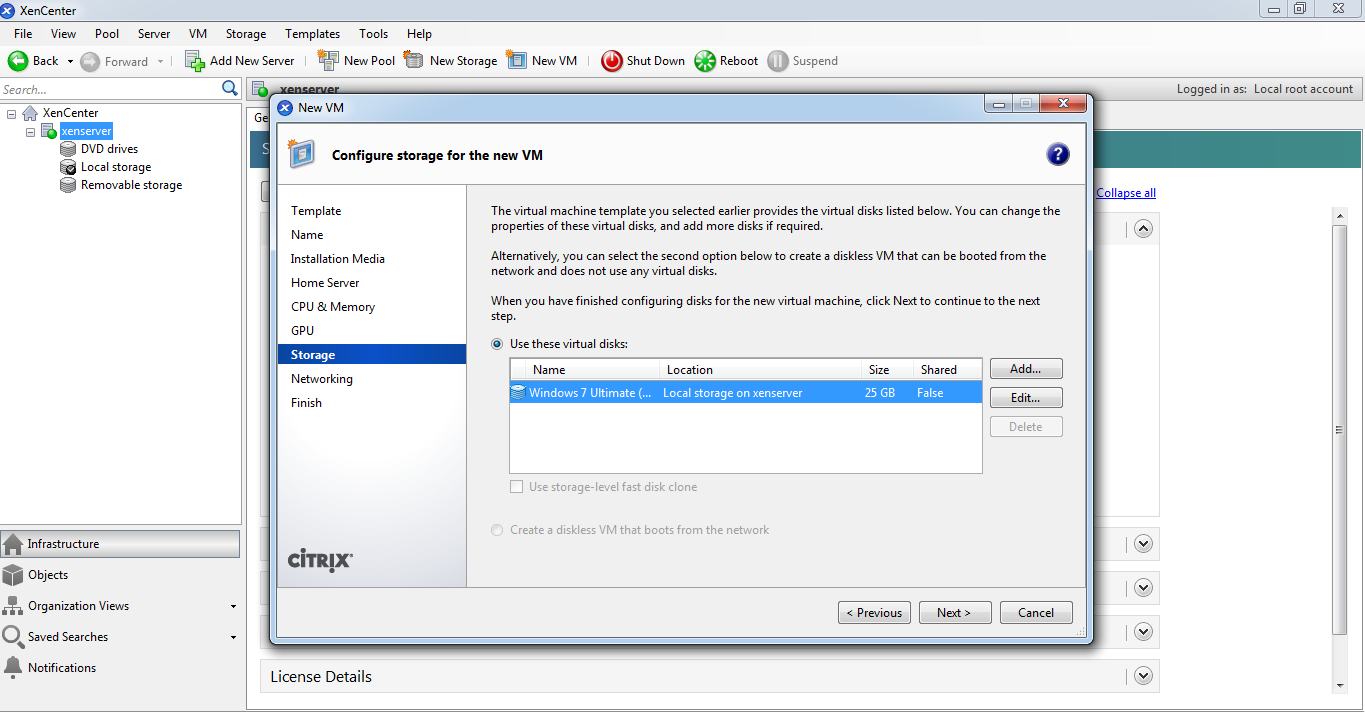Click the New VM toolbar icon
Screen dimensions: 1365x712
pyautogui.click(x=516, y=61)
